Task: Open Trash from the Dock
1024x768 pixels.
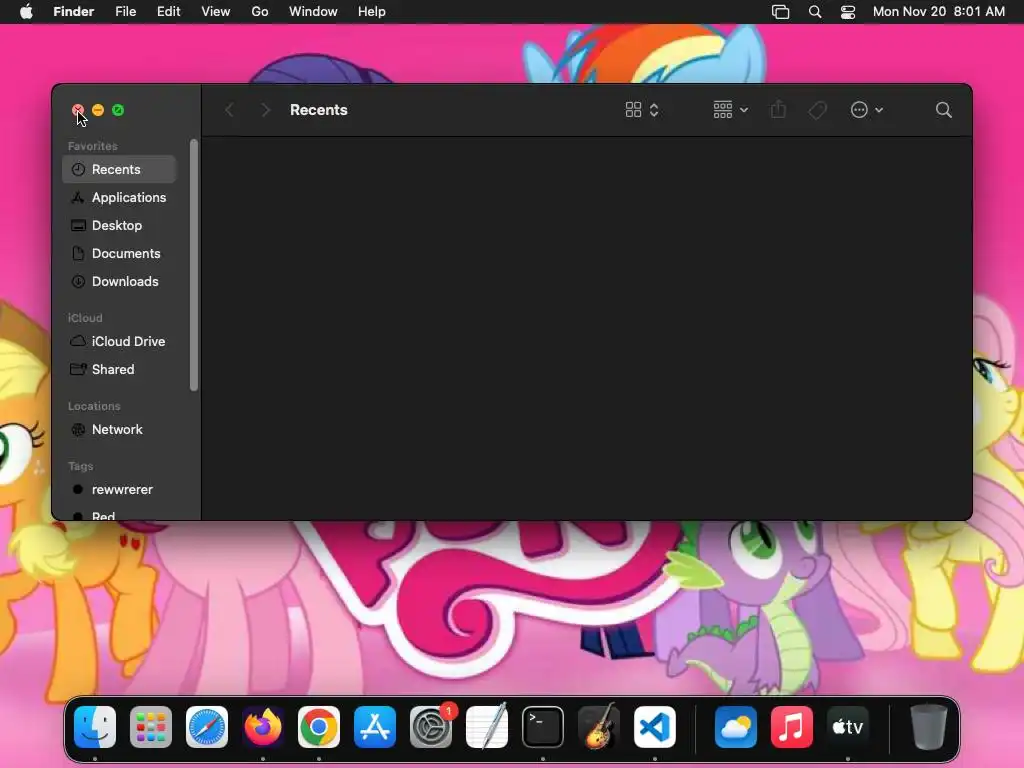Action: tap(928, 727)
